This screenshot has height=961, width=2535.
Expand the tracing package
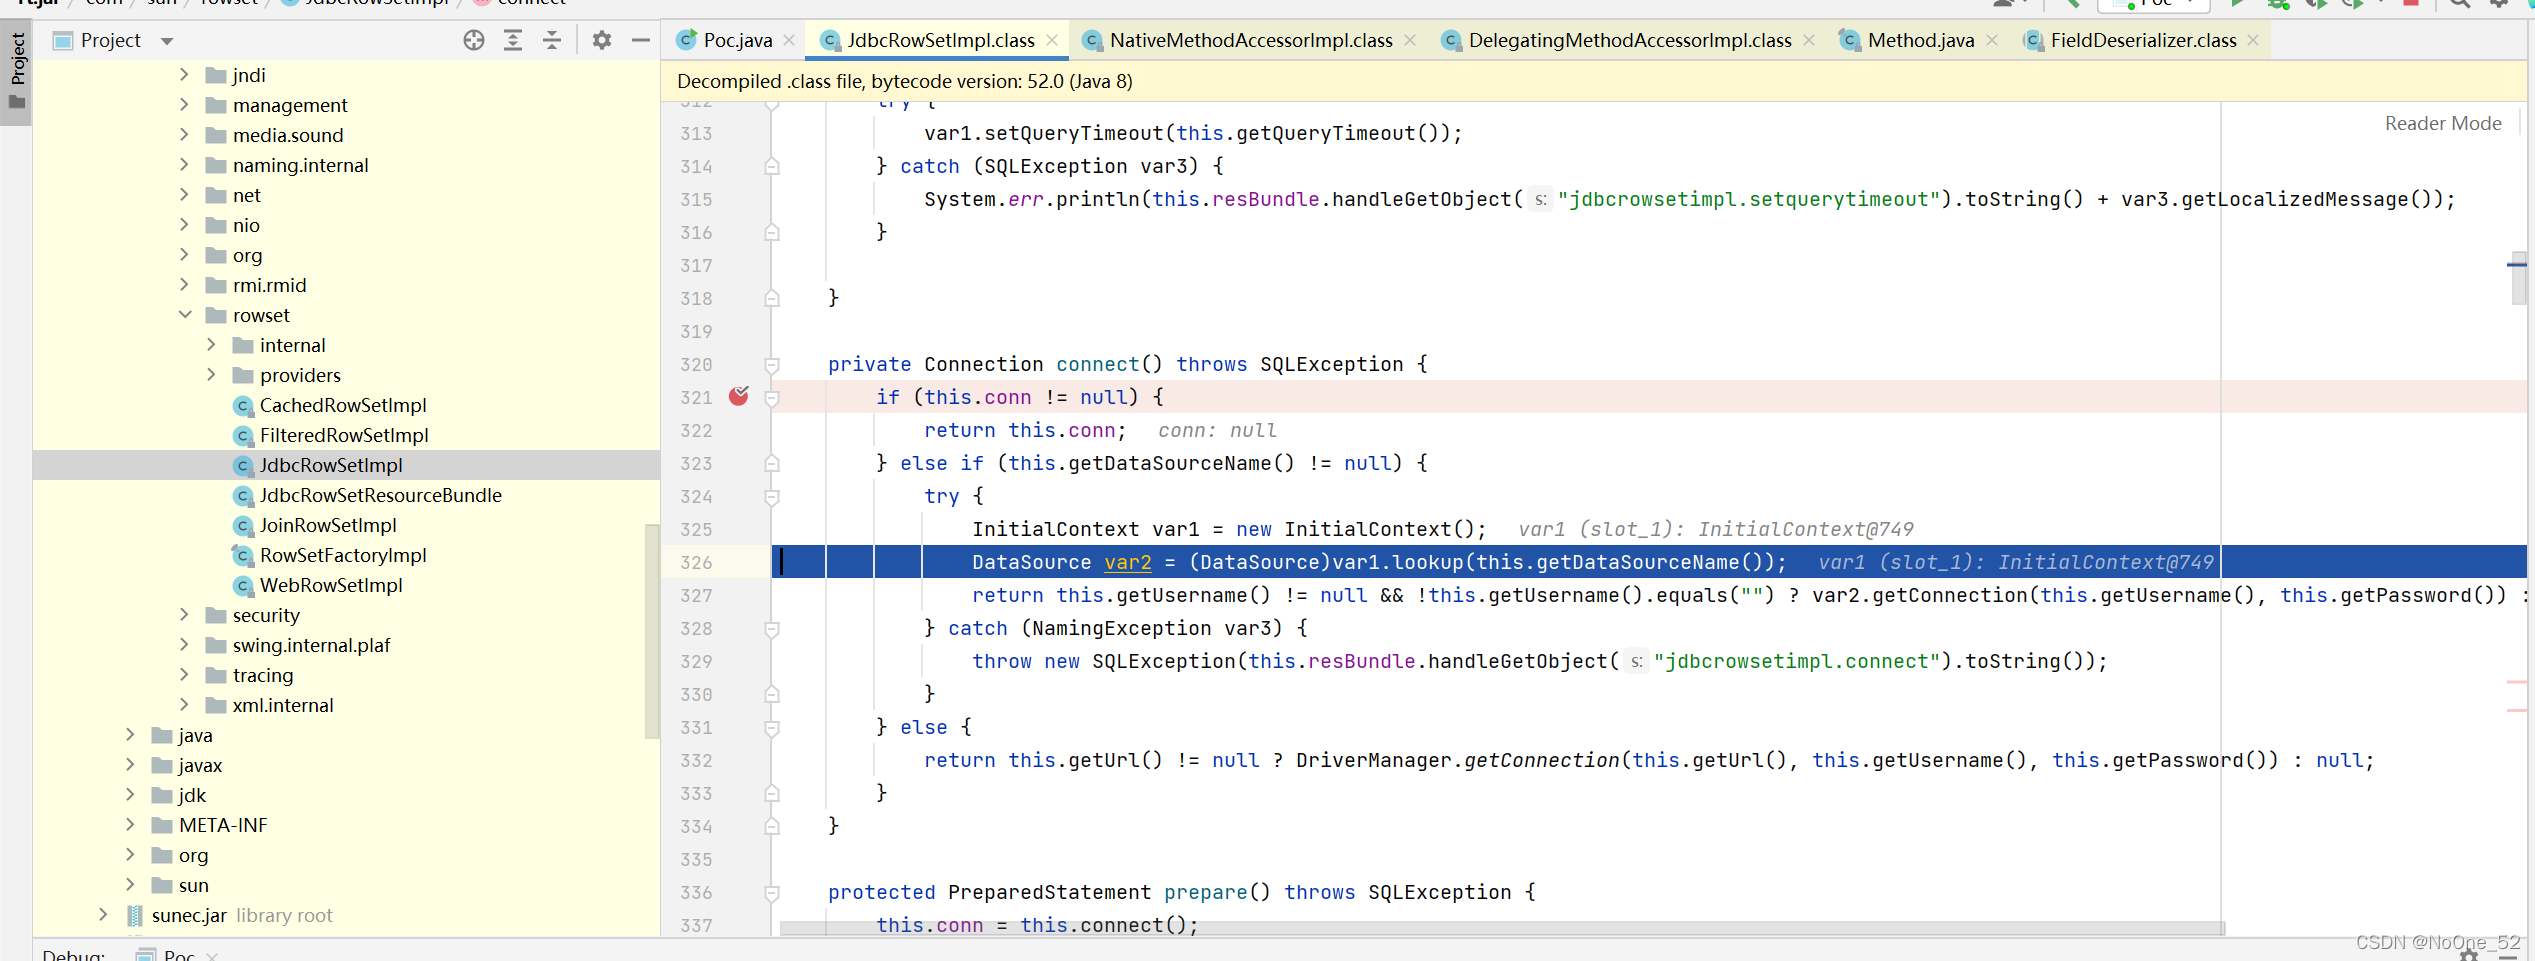tap(184, 674)
